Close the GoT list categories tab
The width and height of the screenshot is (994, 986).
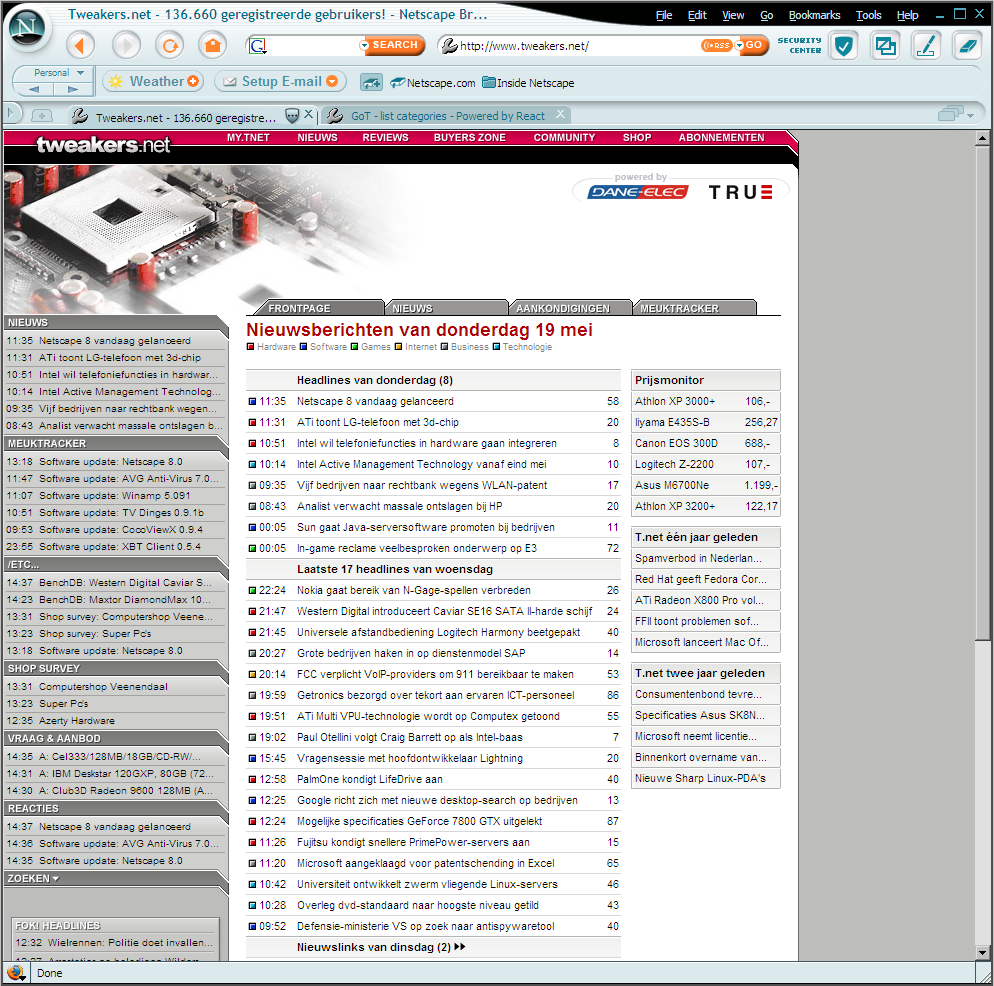click(560, 114)
